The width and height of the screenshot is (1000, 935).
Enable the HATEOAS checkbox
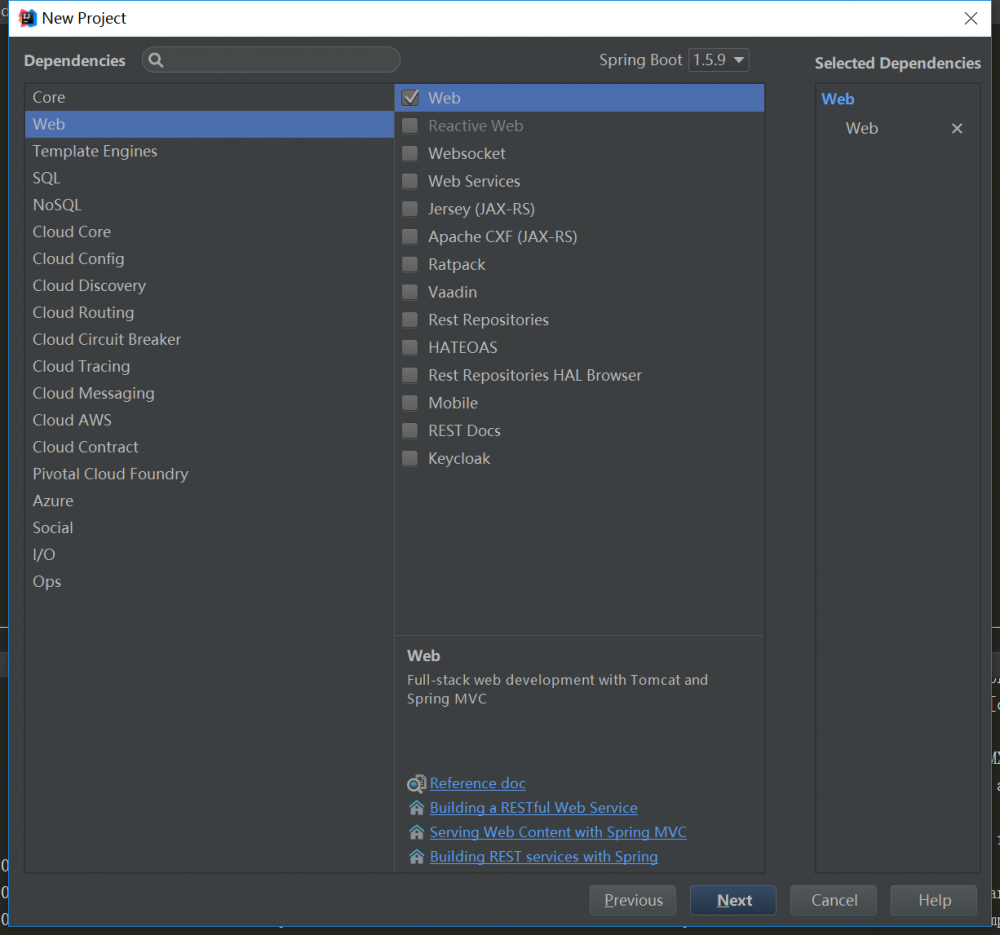pos(410,348)
